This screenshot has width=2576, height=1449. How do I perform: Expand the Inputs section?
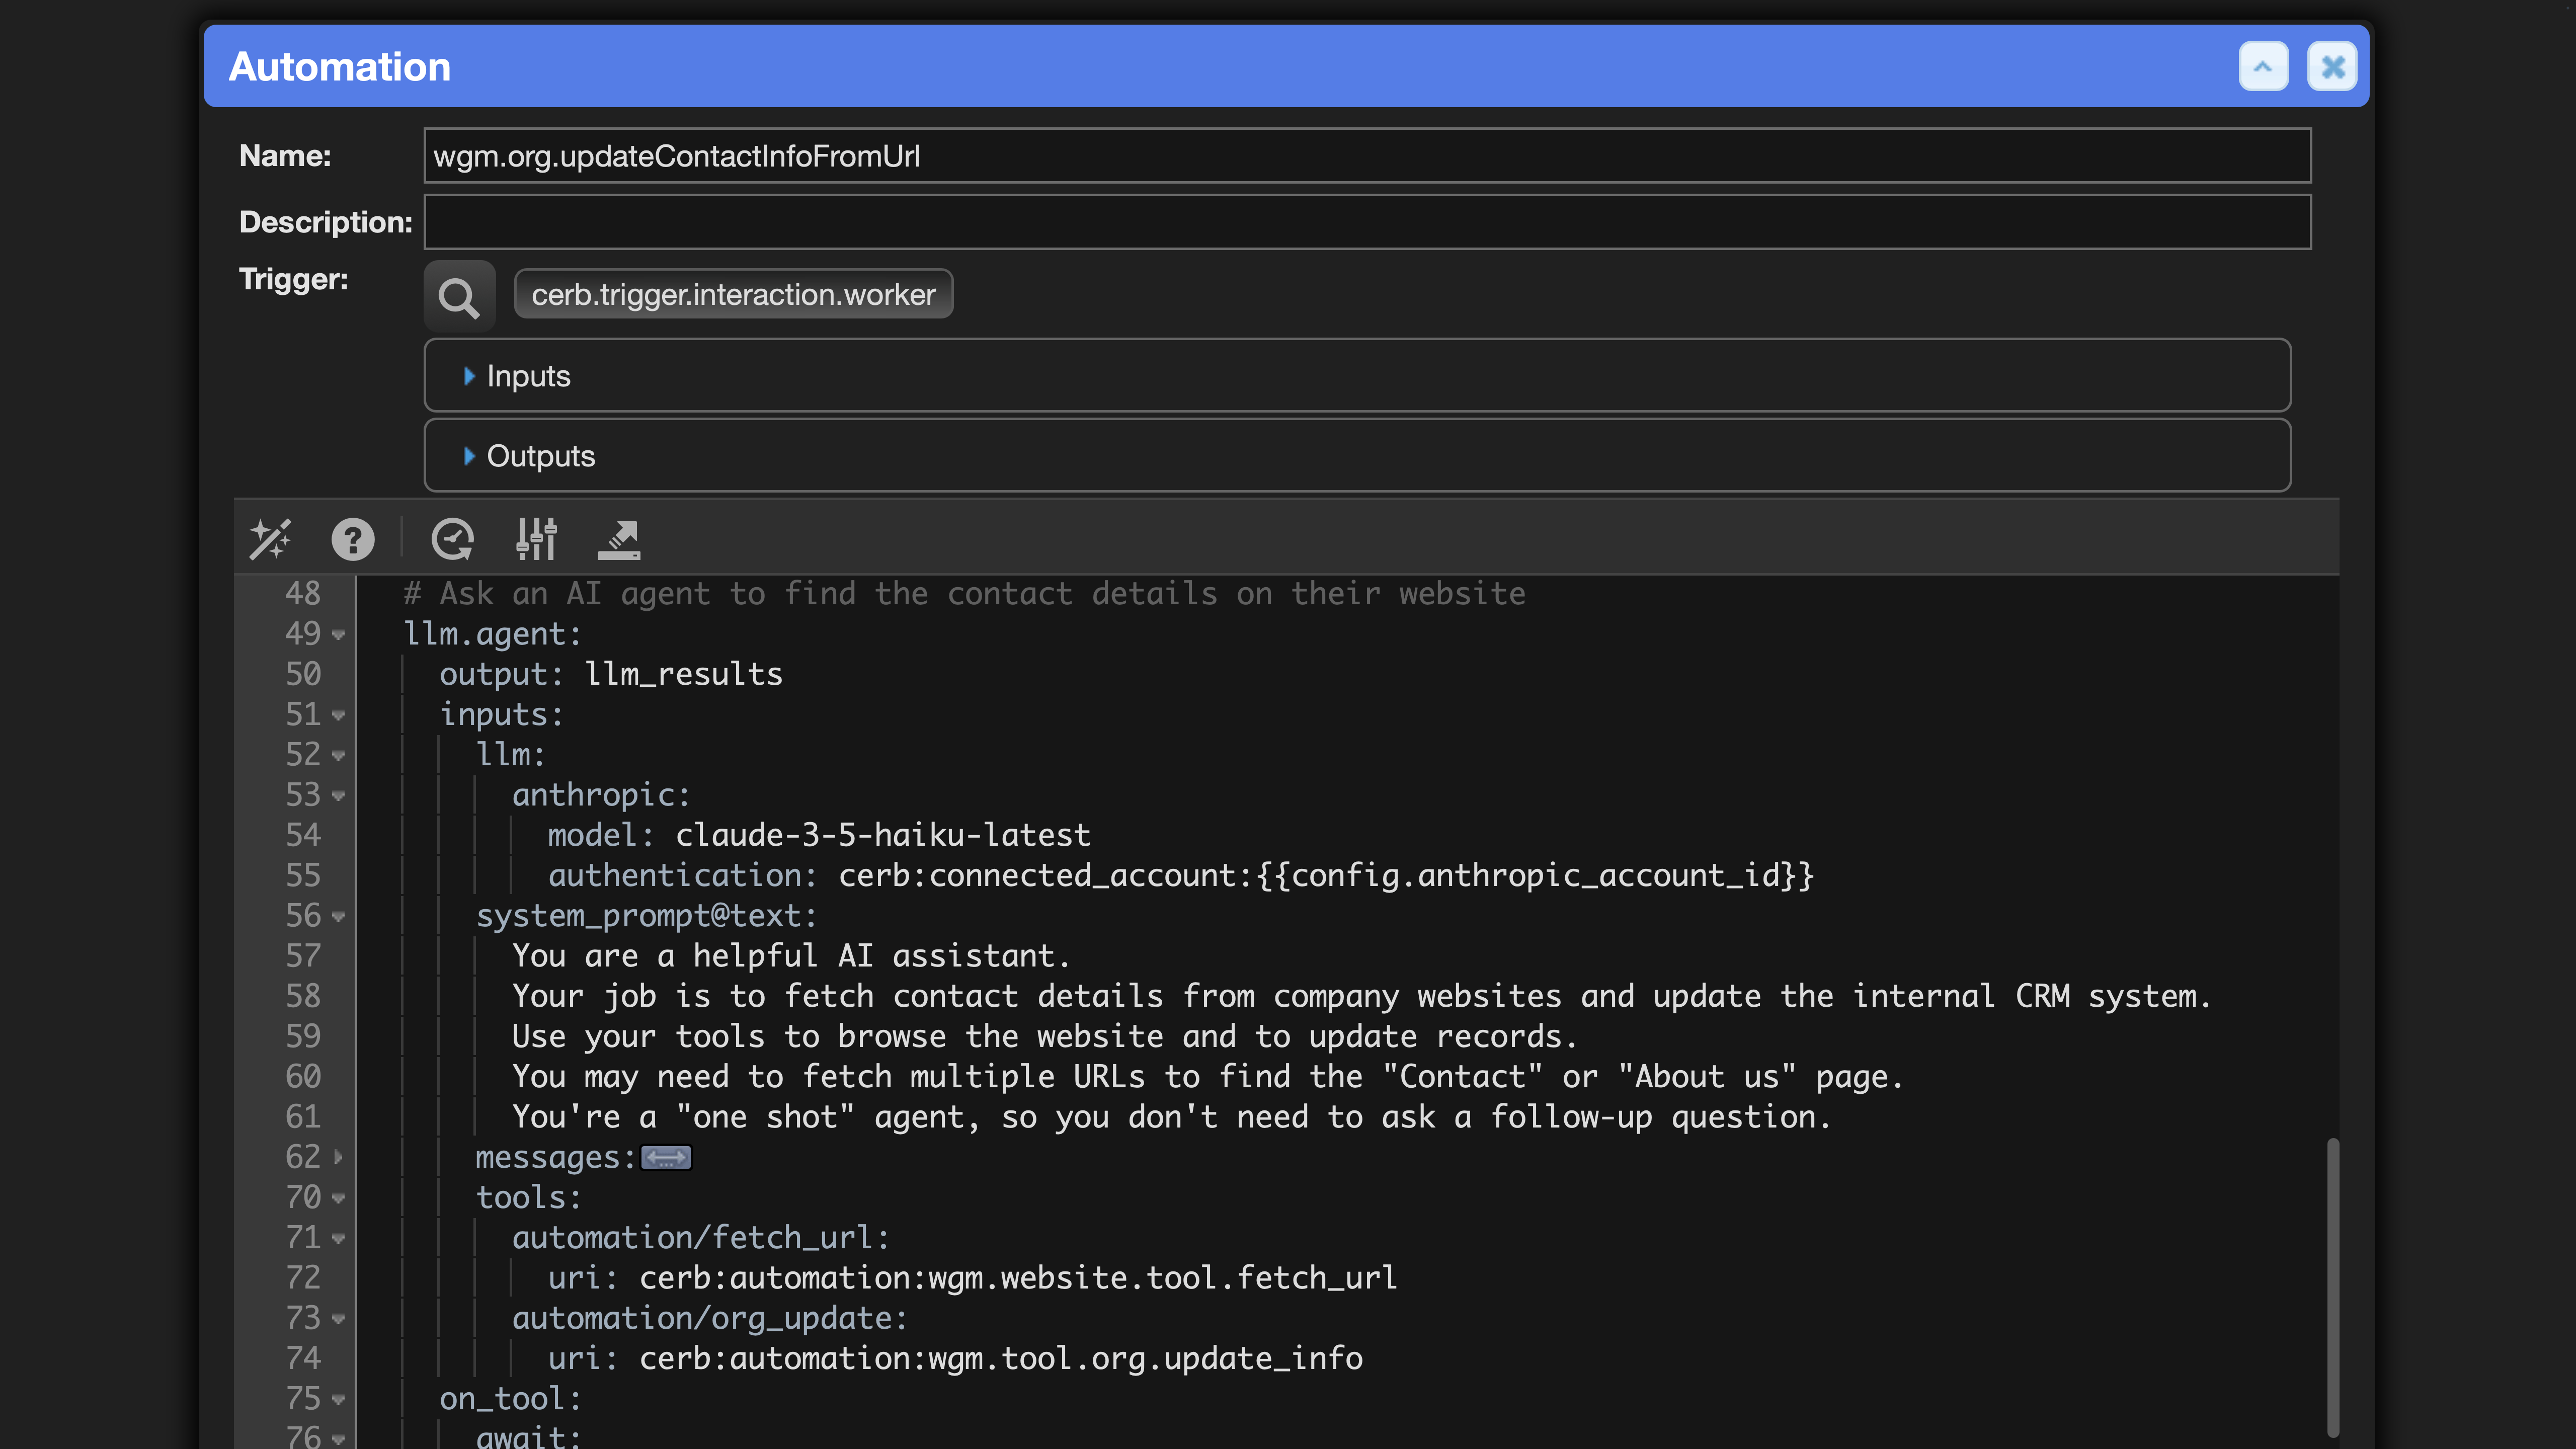coord(1357,376)
